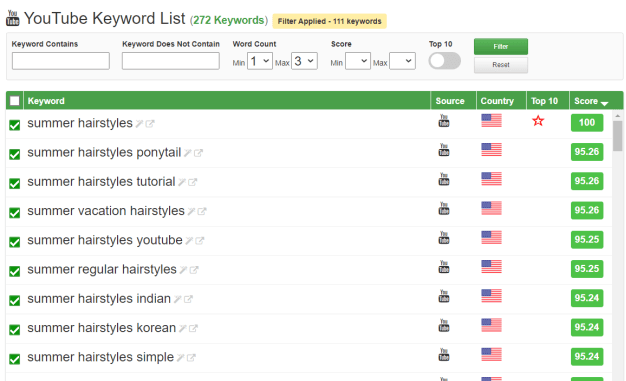
Task: Open external link for 'summer hairstyles youtube'
Action: [x=200, y=240]
